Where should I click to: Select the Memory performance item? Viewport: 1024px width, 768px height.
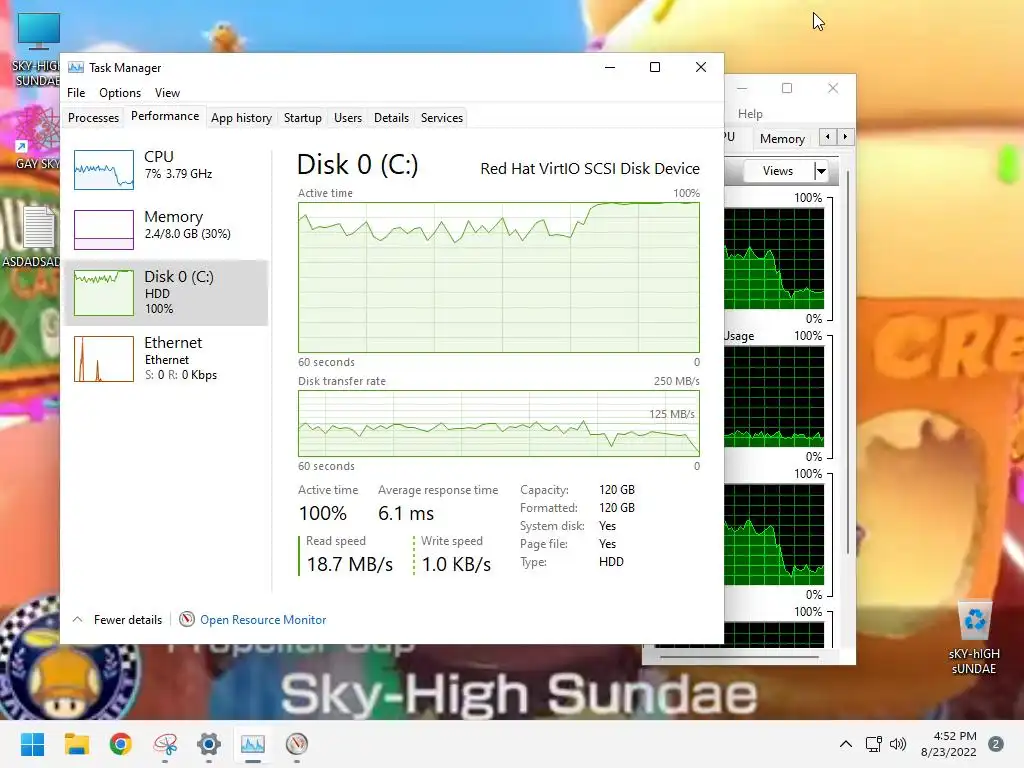tap(167, 229)
